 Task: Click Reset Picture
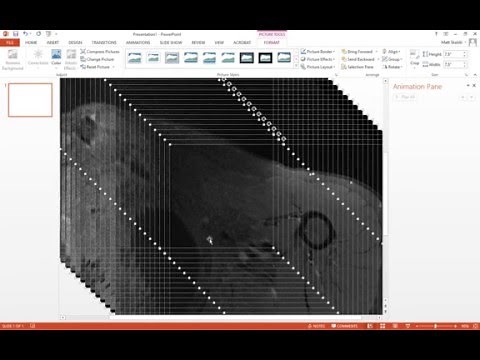95,67
